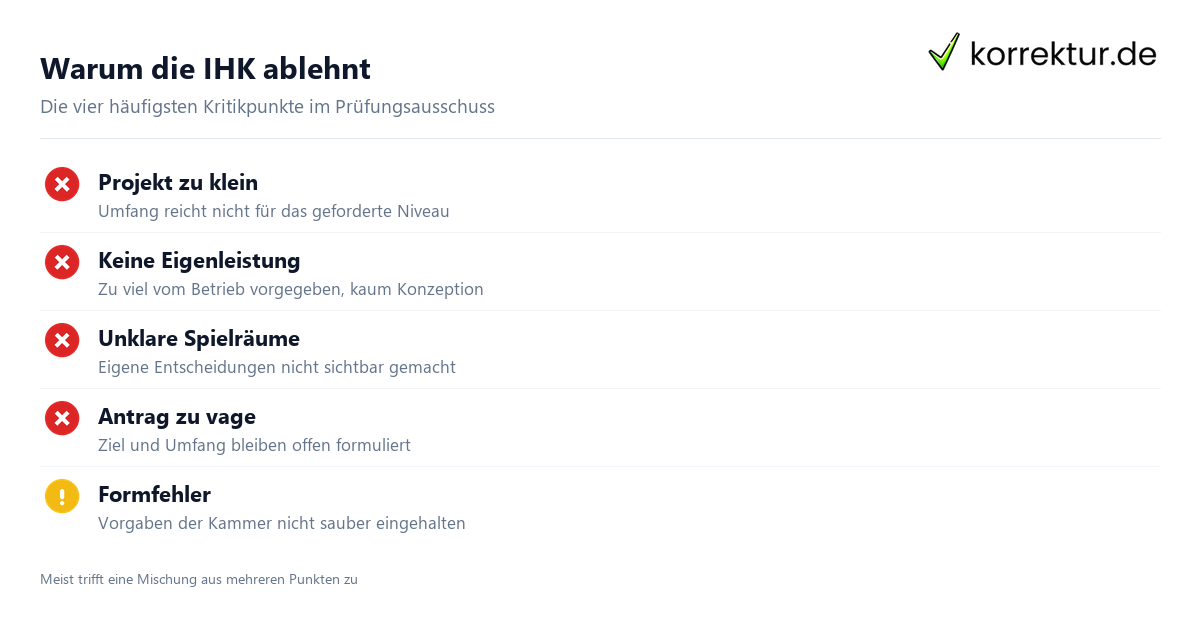This screenshot has height=630, width=1200.
Task: Click the Antrag zu vage title
Action: (177, 417)
